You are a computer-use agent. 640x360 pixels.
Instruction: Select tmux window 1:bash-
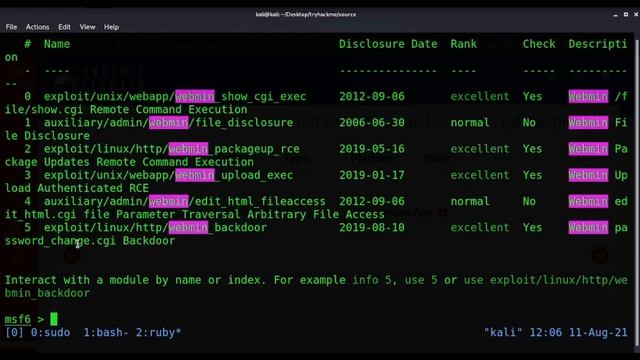[106, 332]
